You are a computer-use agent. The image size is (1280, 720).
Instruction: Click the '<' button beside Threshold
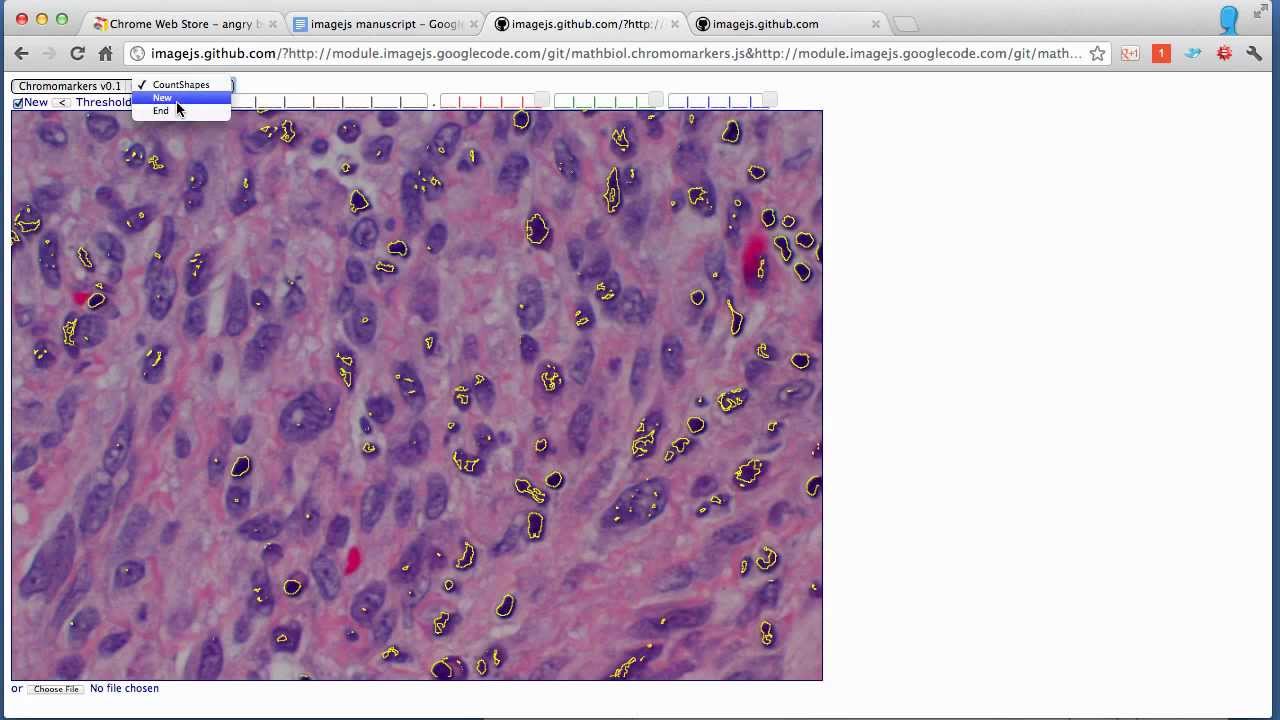[62, 103]
